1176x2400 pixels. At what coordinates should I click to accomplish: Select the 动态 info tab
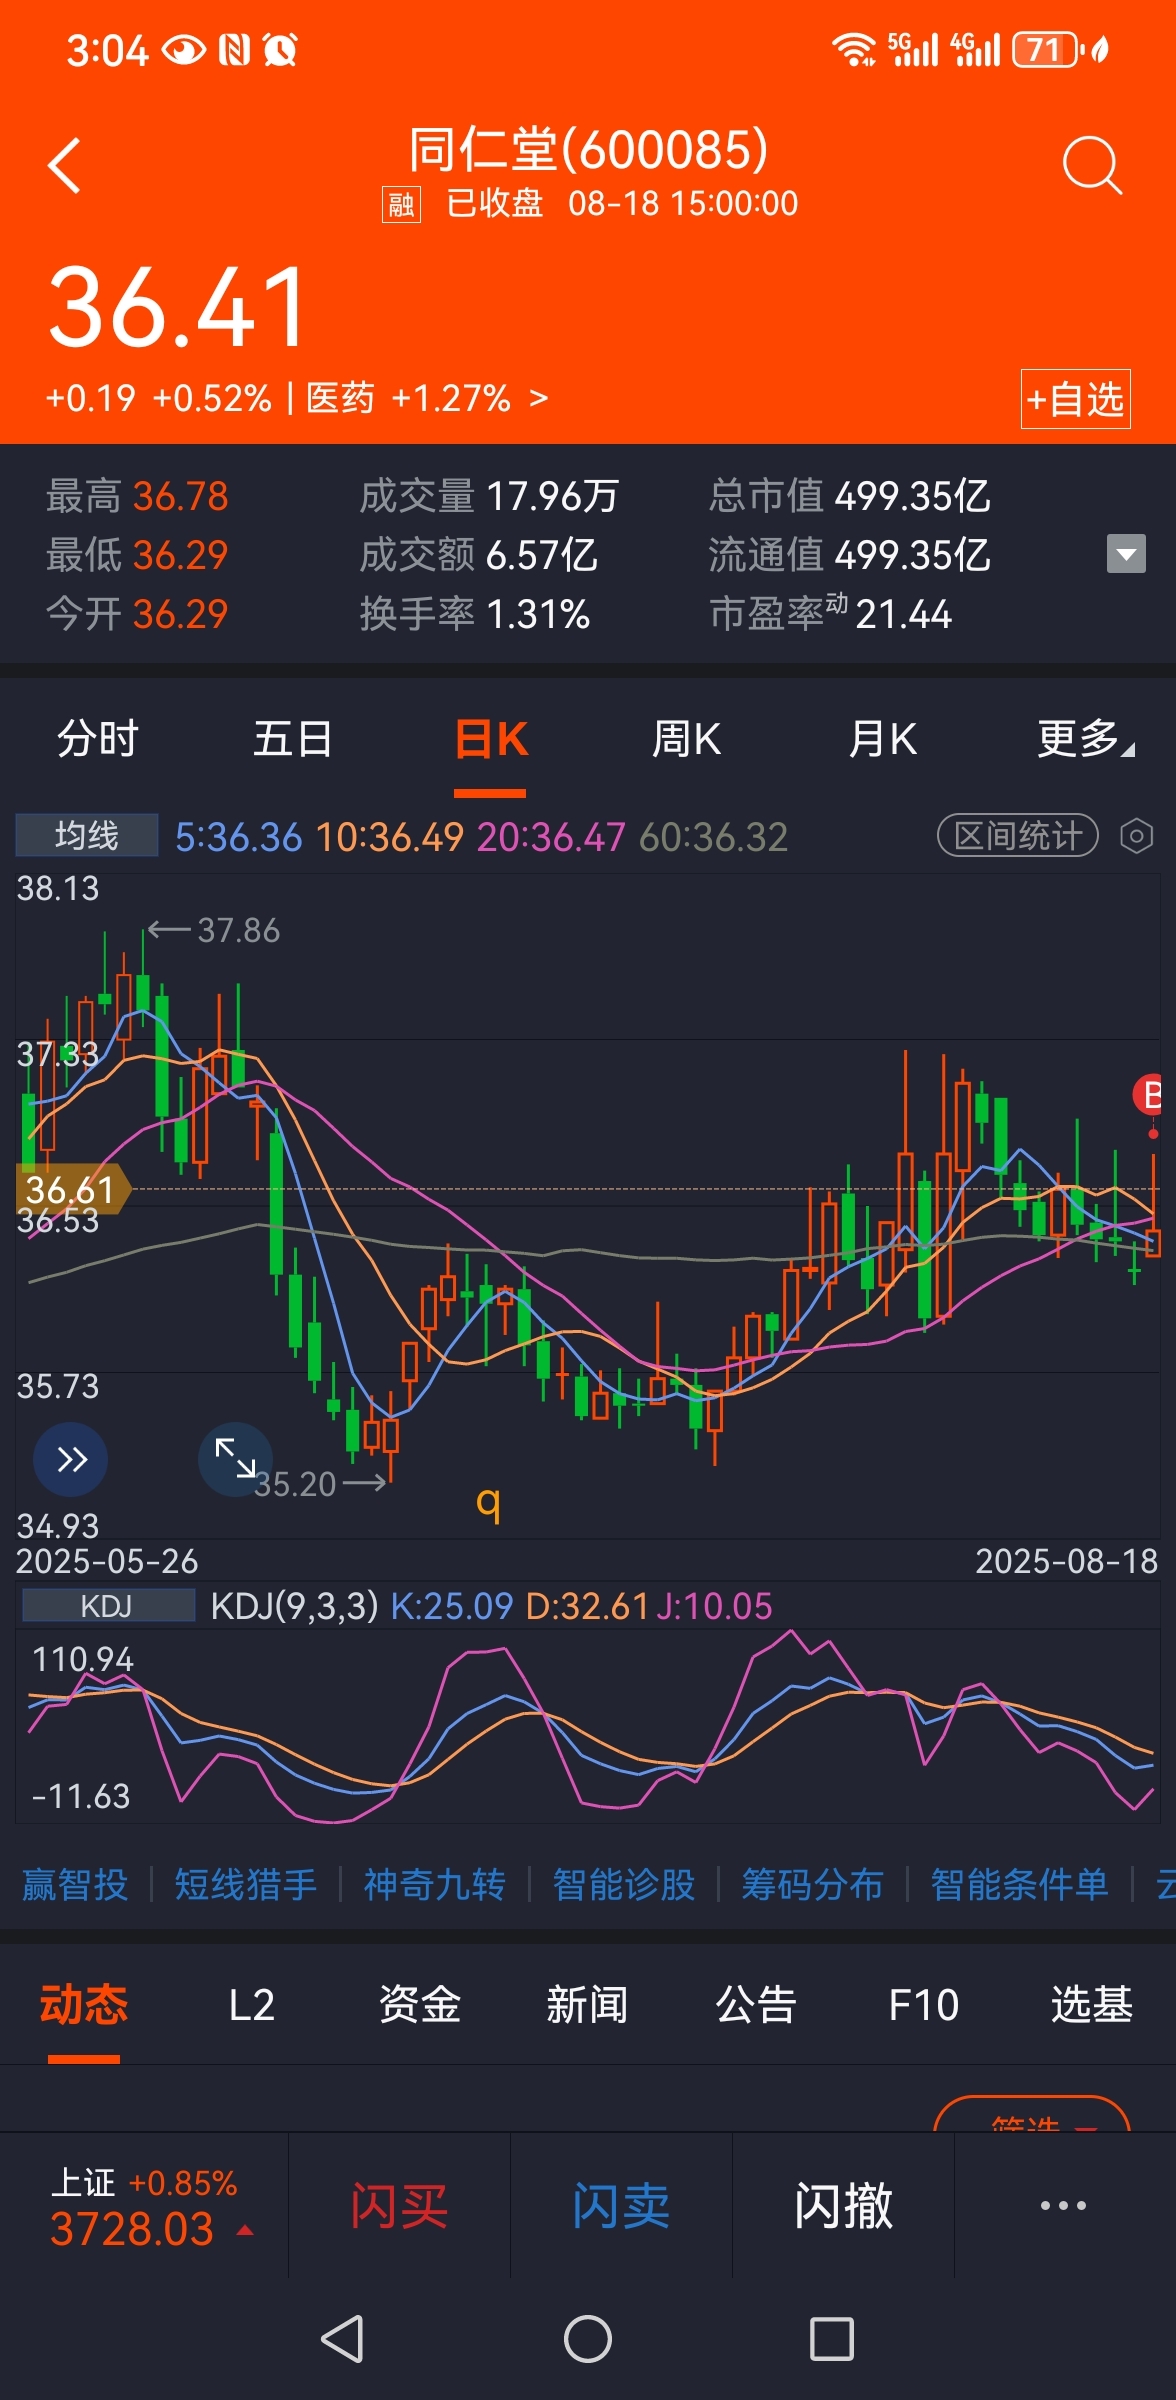click(84, 2005)
